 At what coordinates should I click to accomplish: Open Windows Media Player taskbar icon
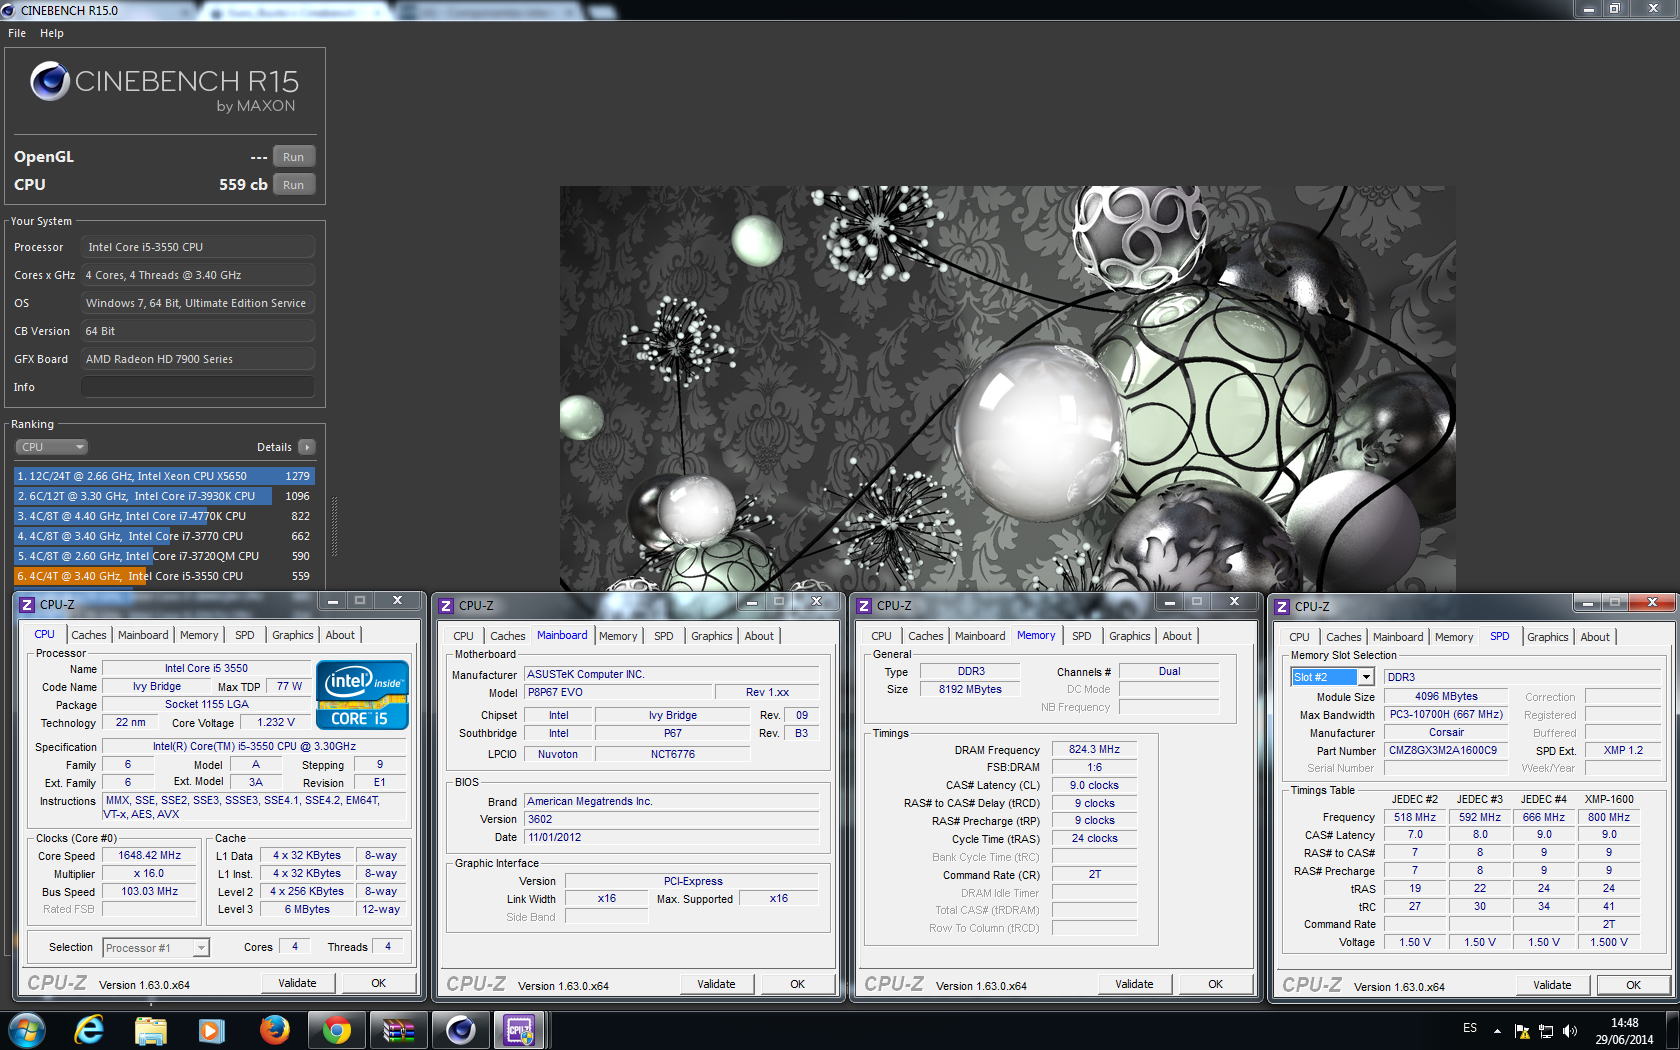212,1029
